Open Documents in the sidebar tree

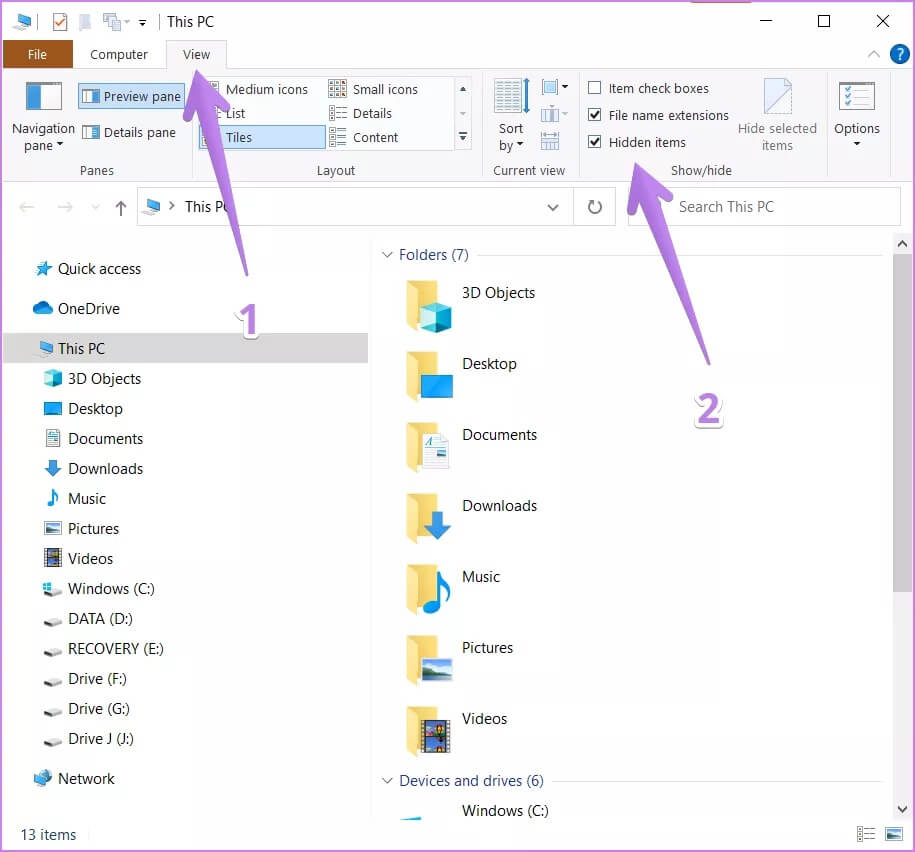[94, 439]
